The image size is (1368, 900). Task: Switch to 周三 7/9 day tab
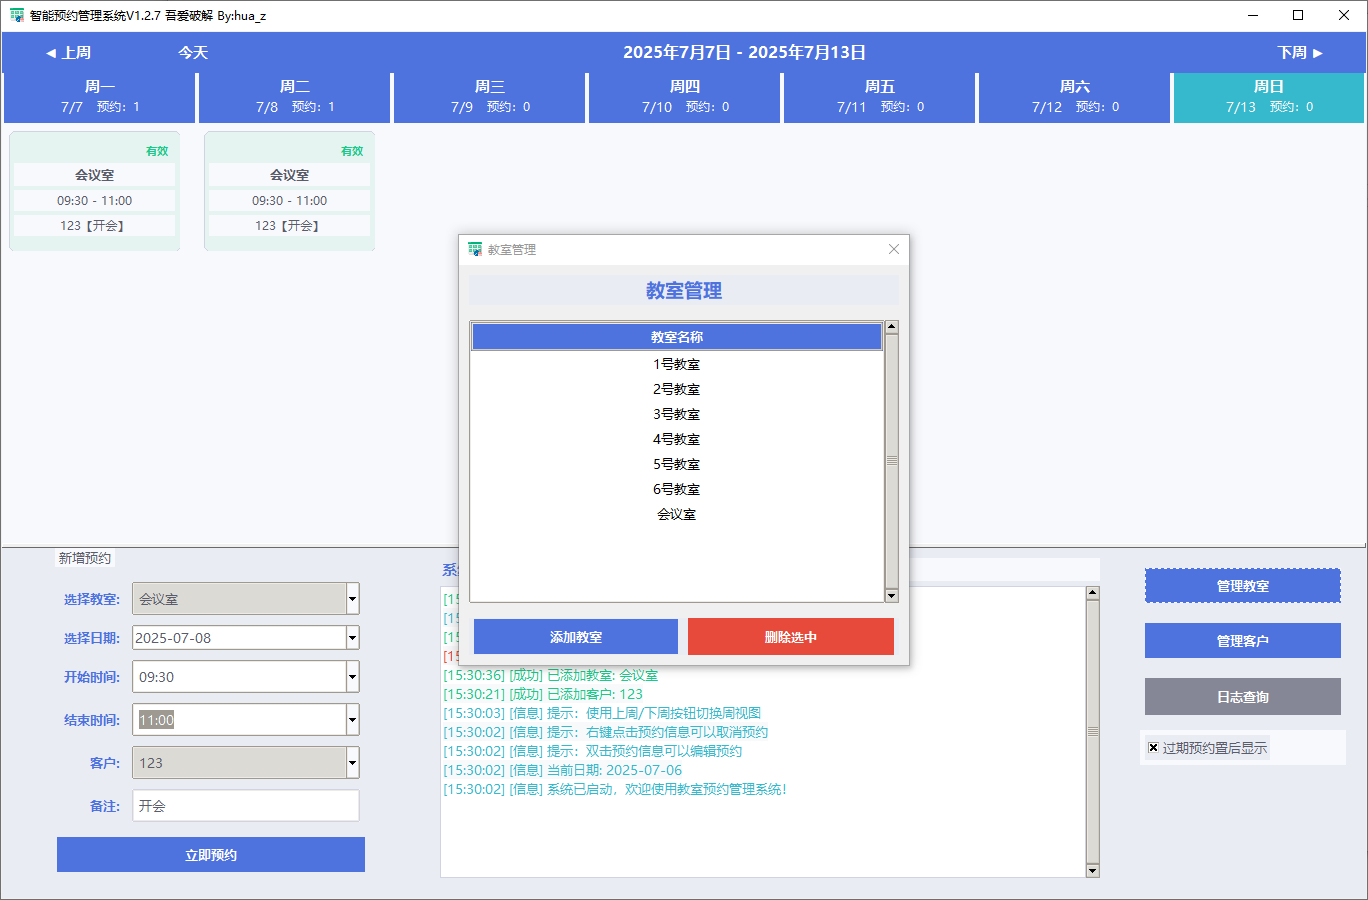[x=490, y=97]
